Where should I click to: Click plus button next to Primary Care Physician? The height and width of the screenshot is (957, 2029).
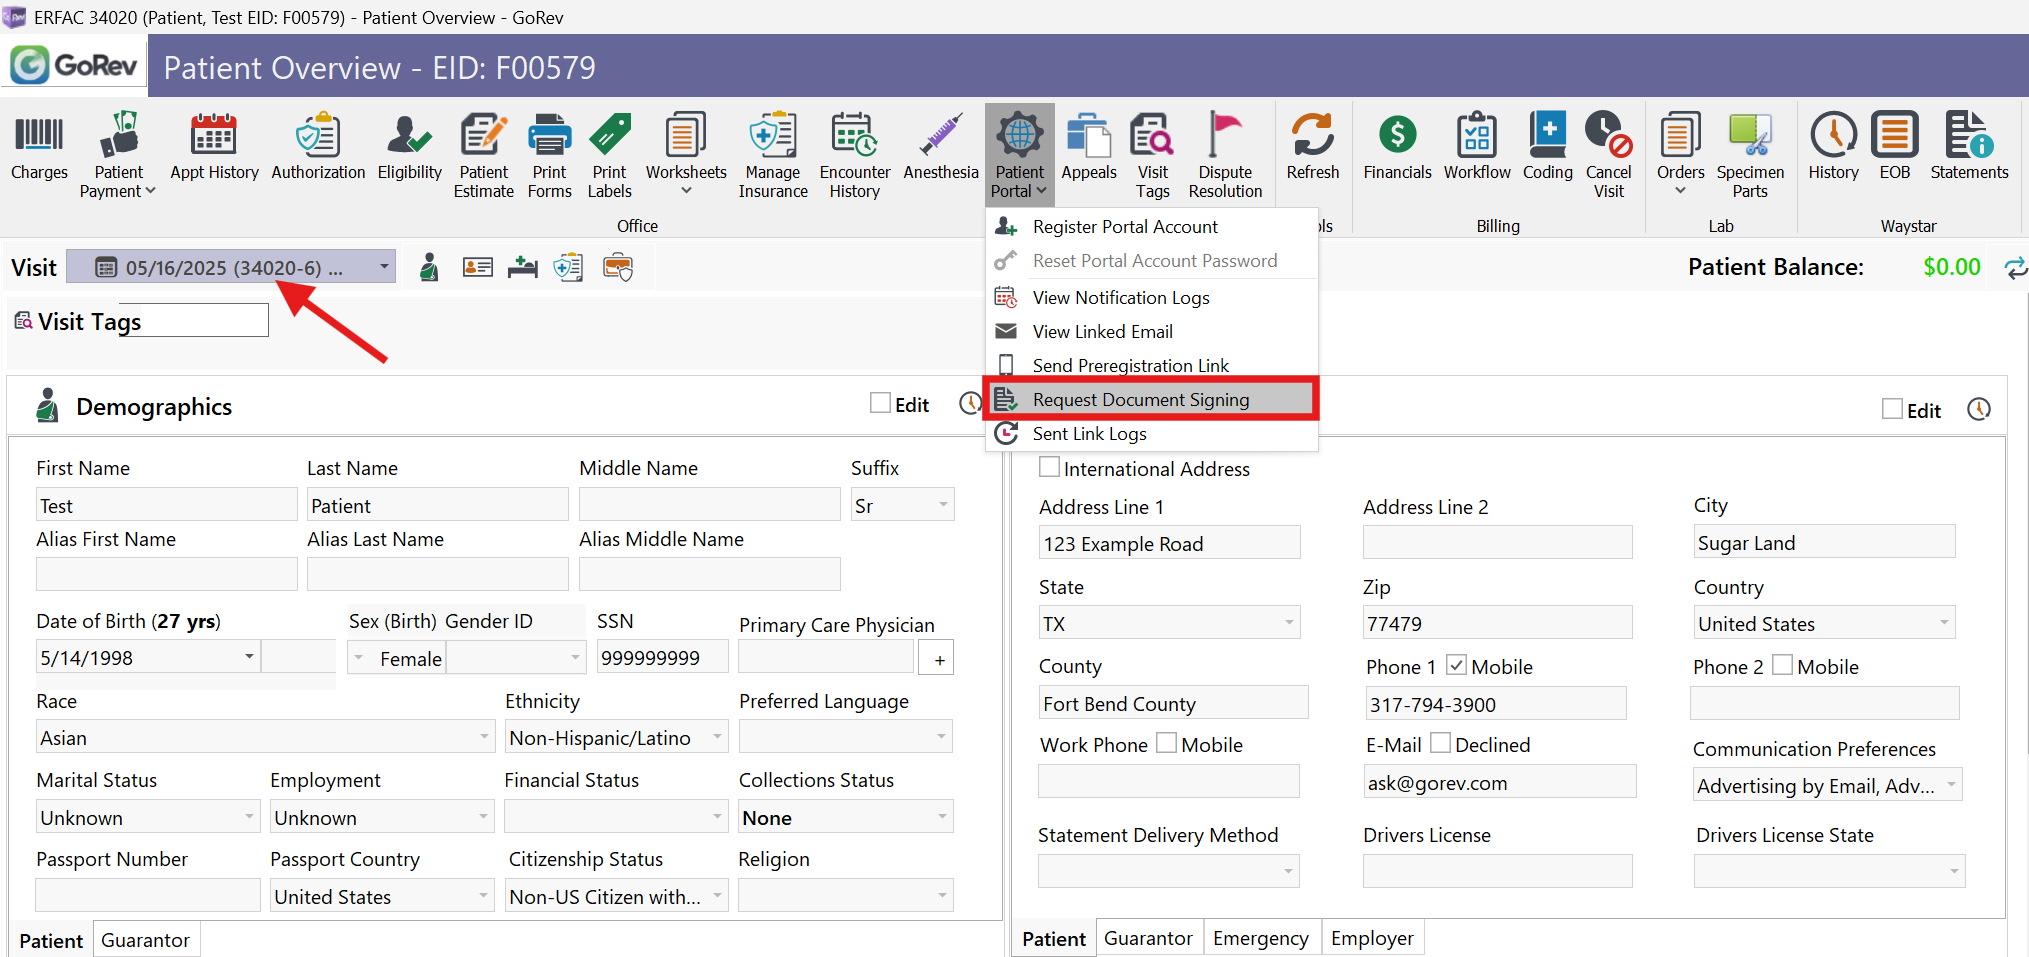point(938,659)
